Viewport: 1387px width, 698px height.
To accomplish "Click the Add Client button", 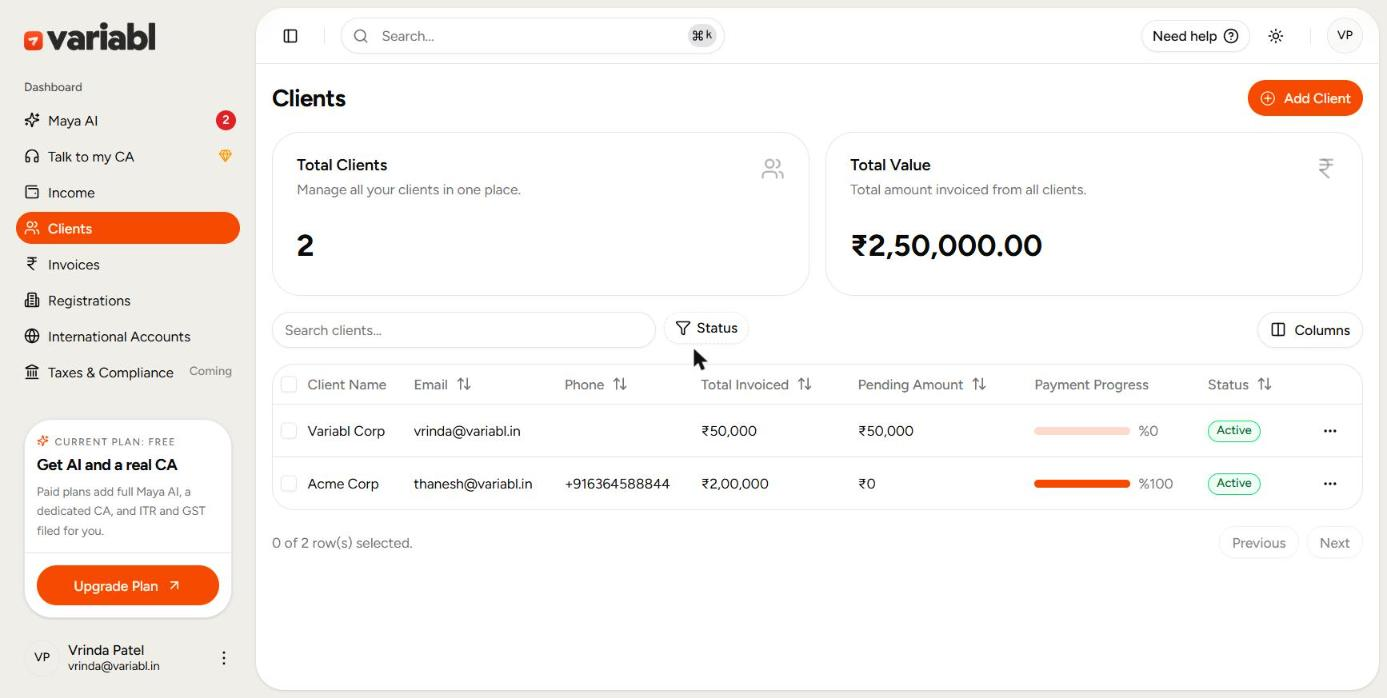I will tap(1305, 98).
